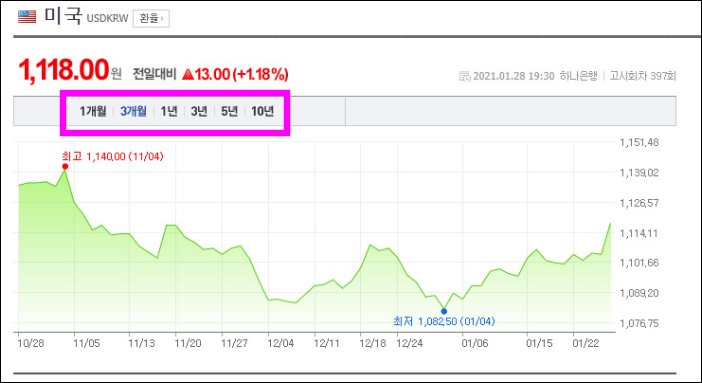Click the 하나은행 source text
Viewport: 702px width, 383px height.
(578, 76)
